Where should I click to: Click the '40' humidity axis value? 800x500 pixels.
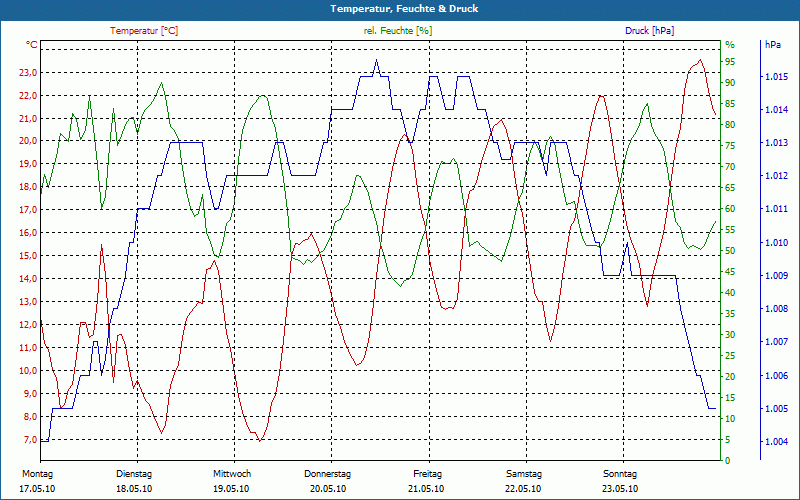coord(730,292)
